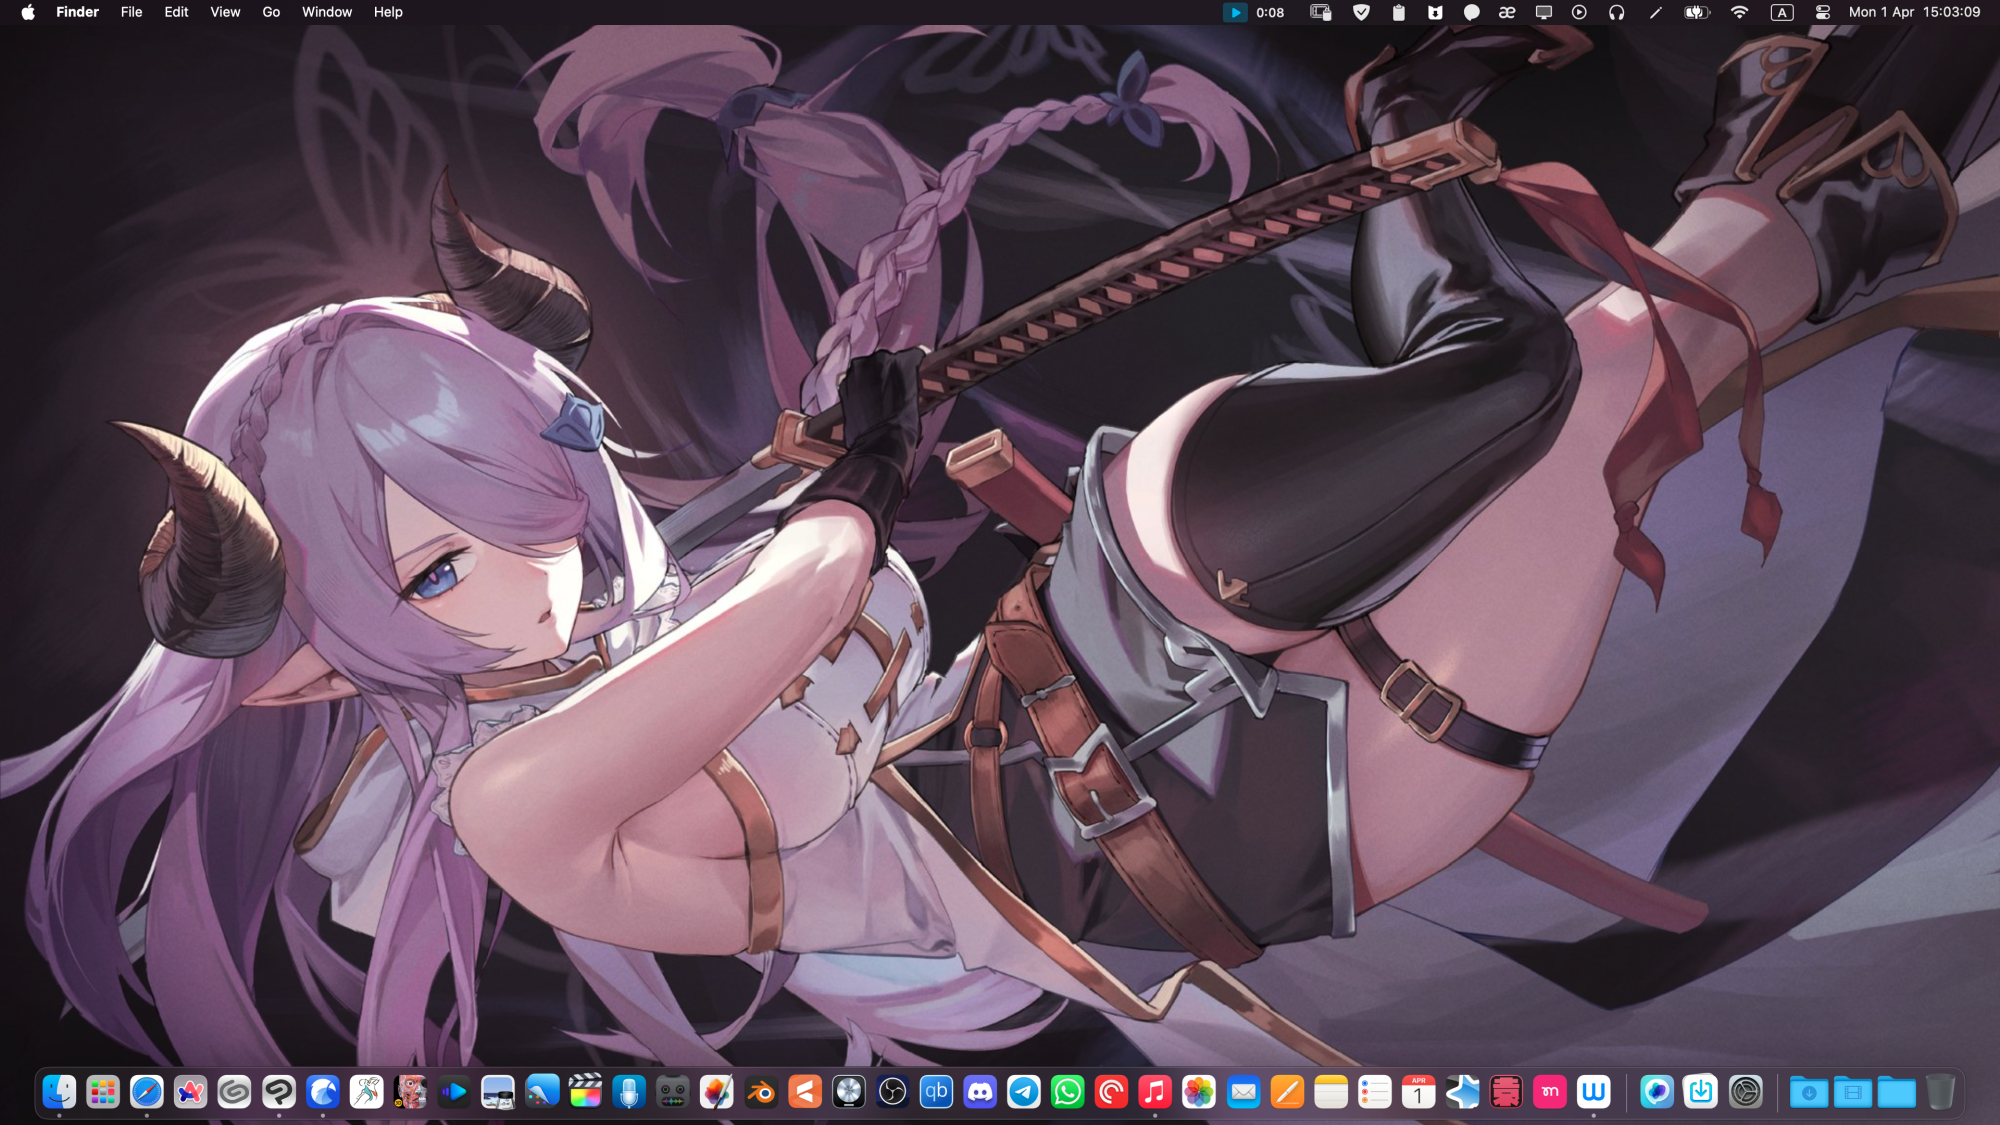This screenshot has width=2000, height=1125.
Task: Open the headphones menu bar icon
Action: point(1616,12)
